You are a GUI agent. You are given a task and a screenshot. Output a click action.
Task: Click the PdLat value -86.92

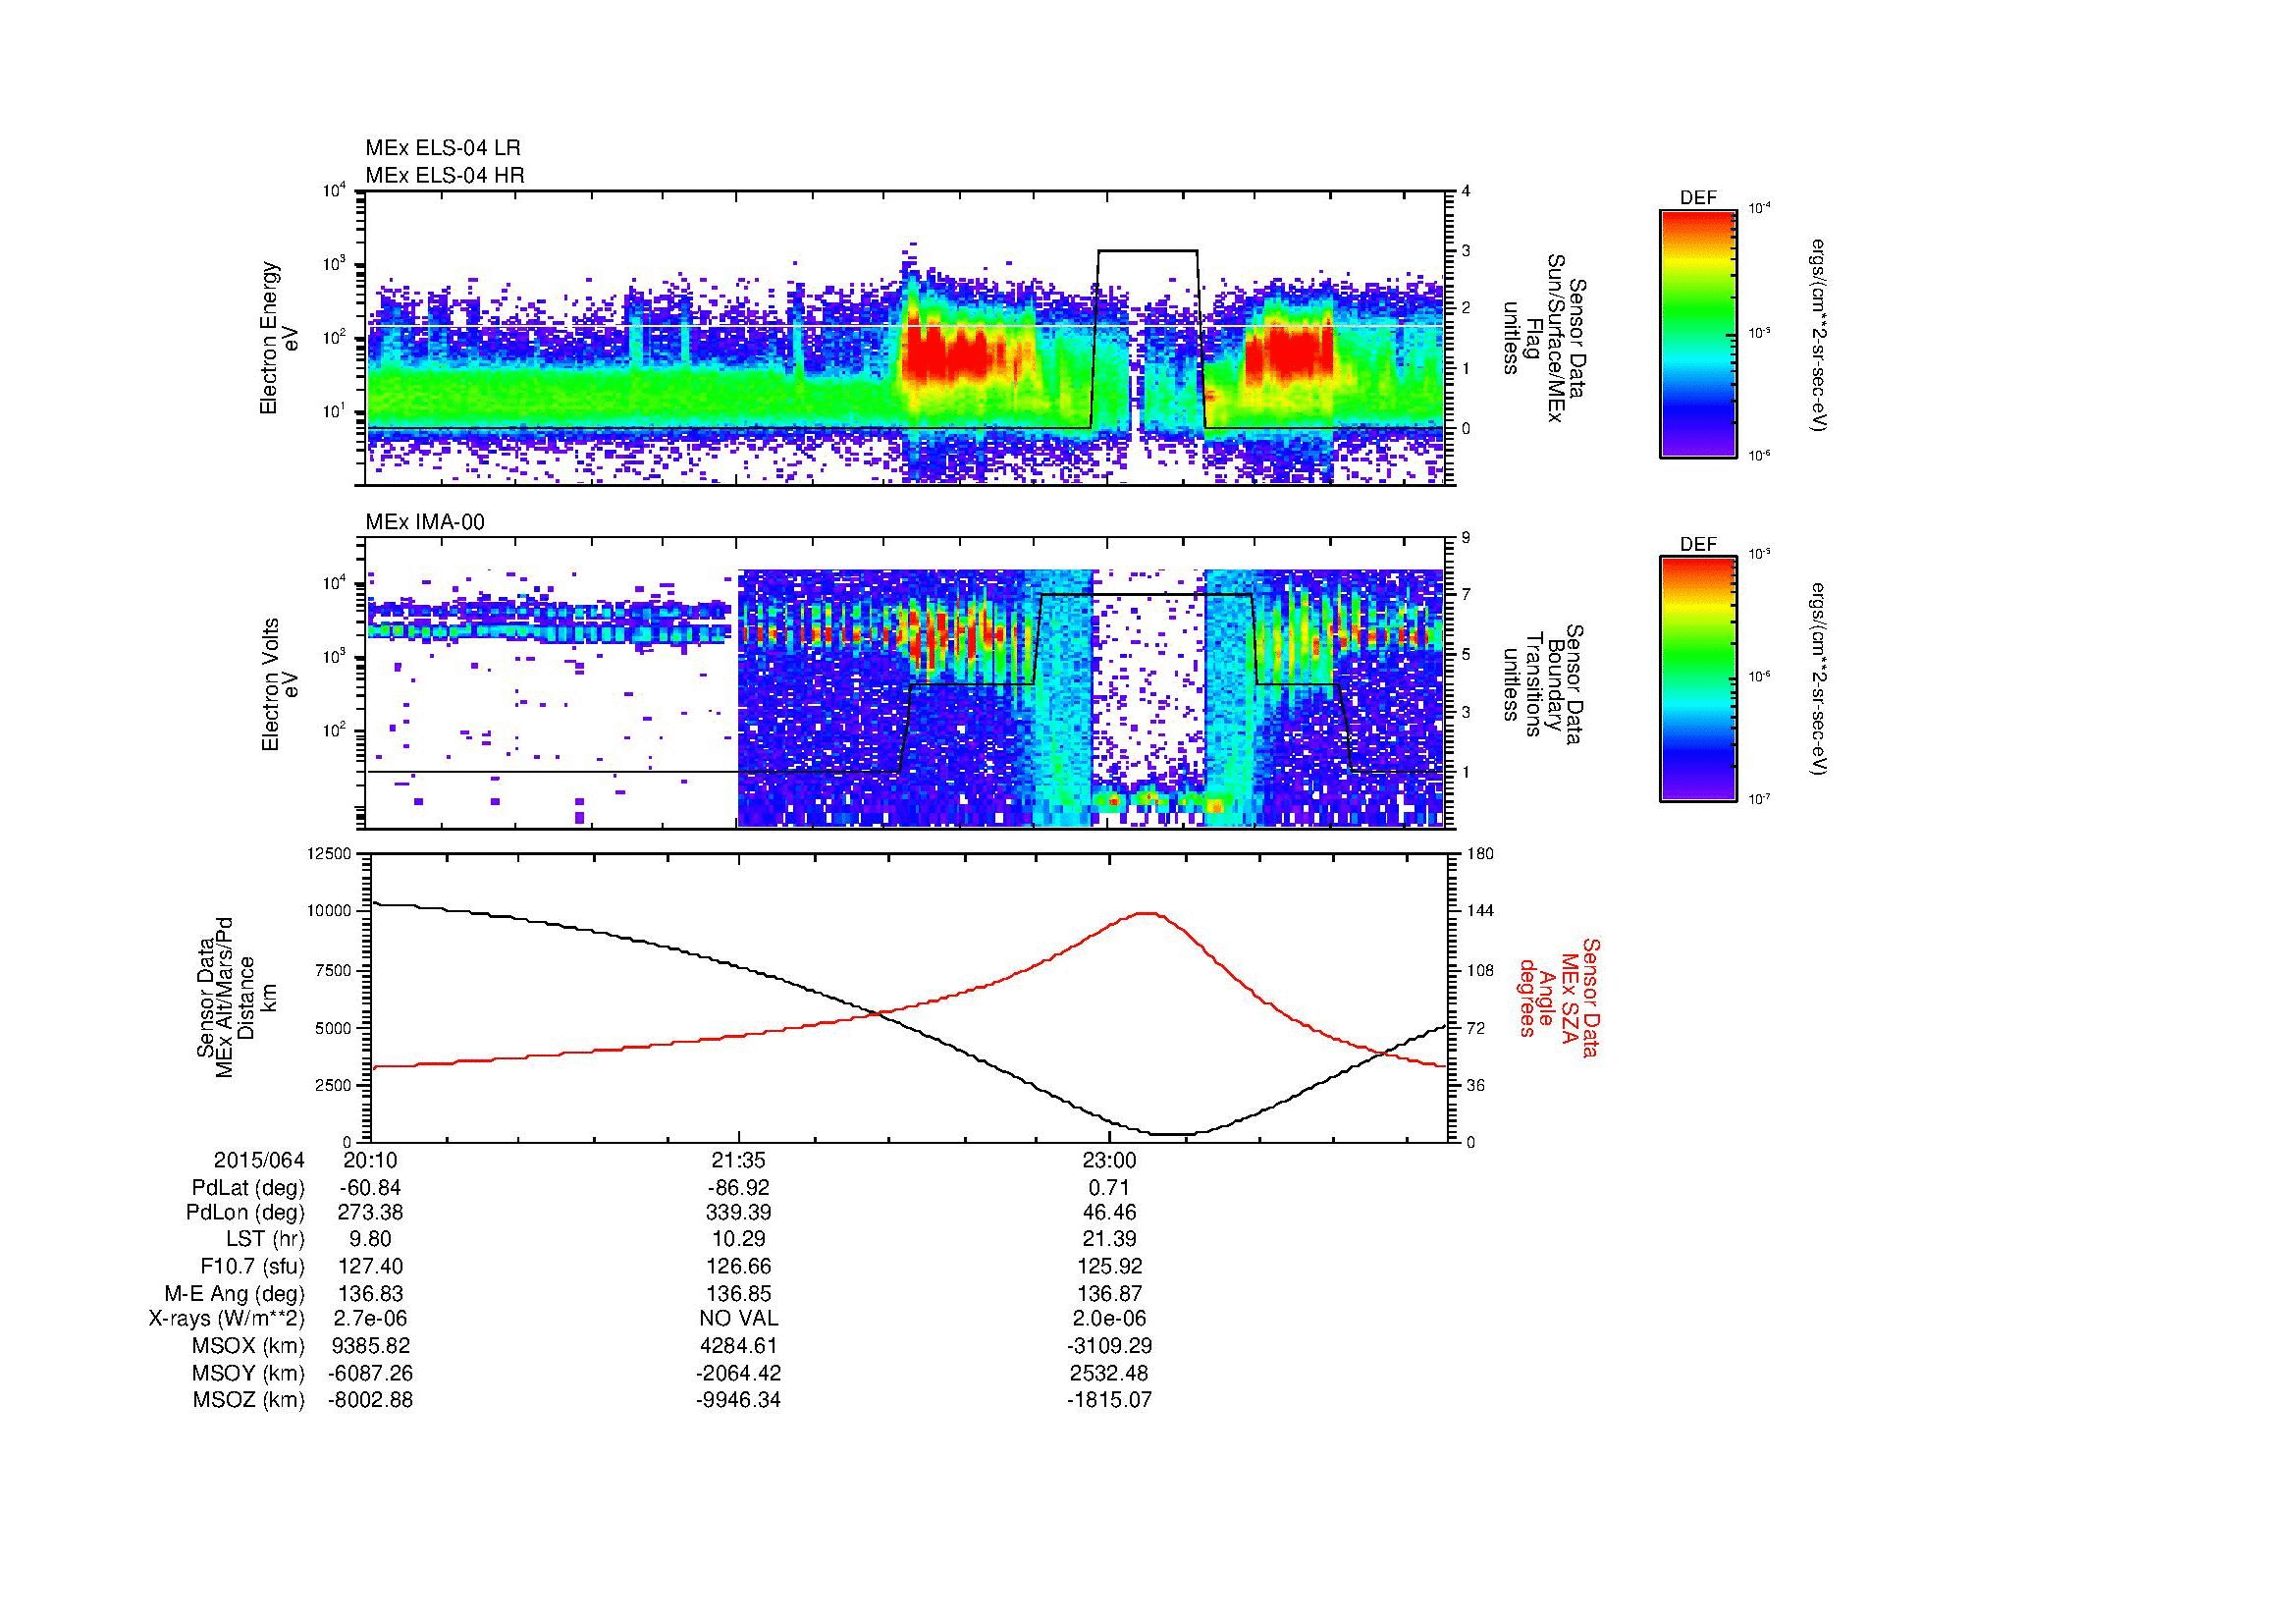coord(738,1188)
